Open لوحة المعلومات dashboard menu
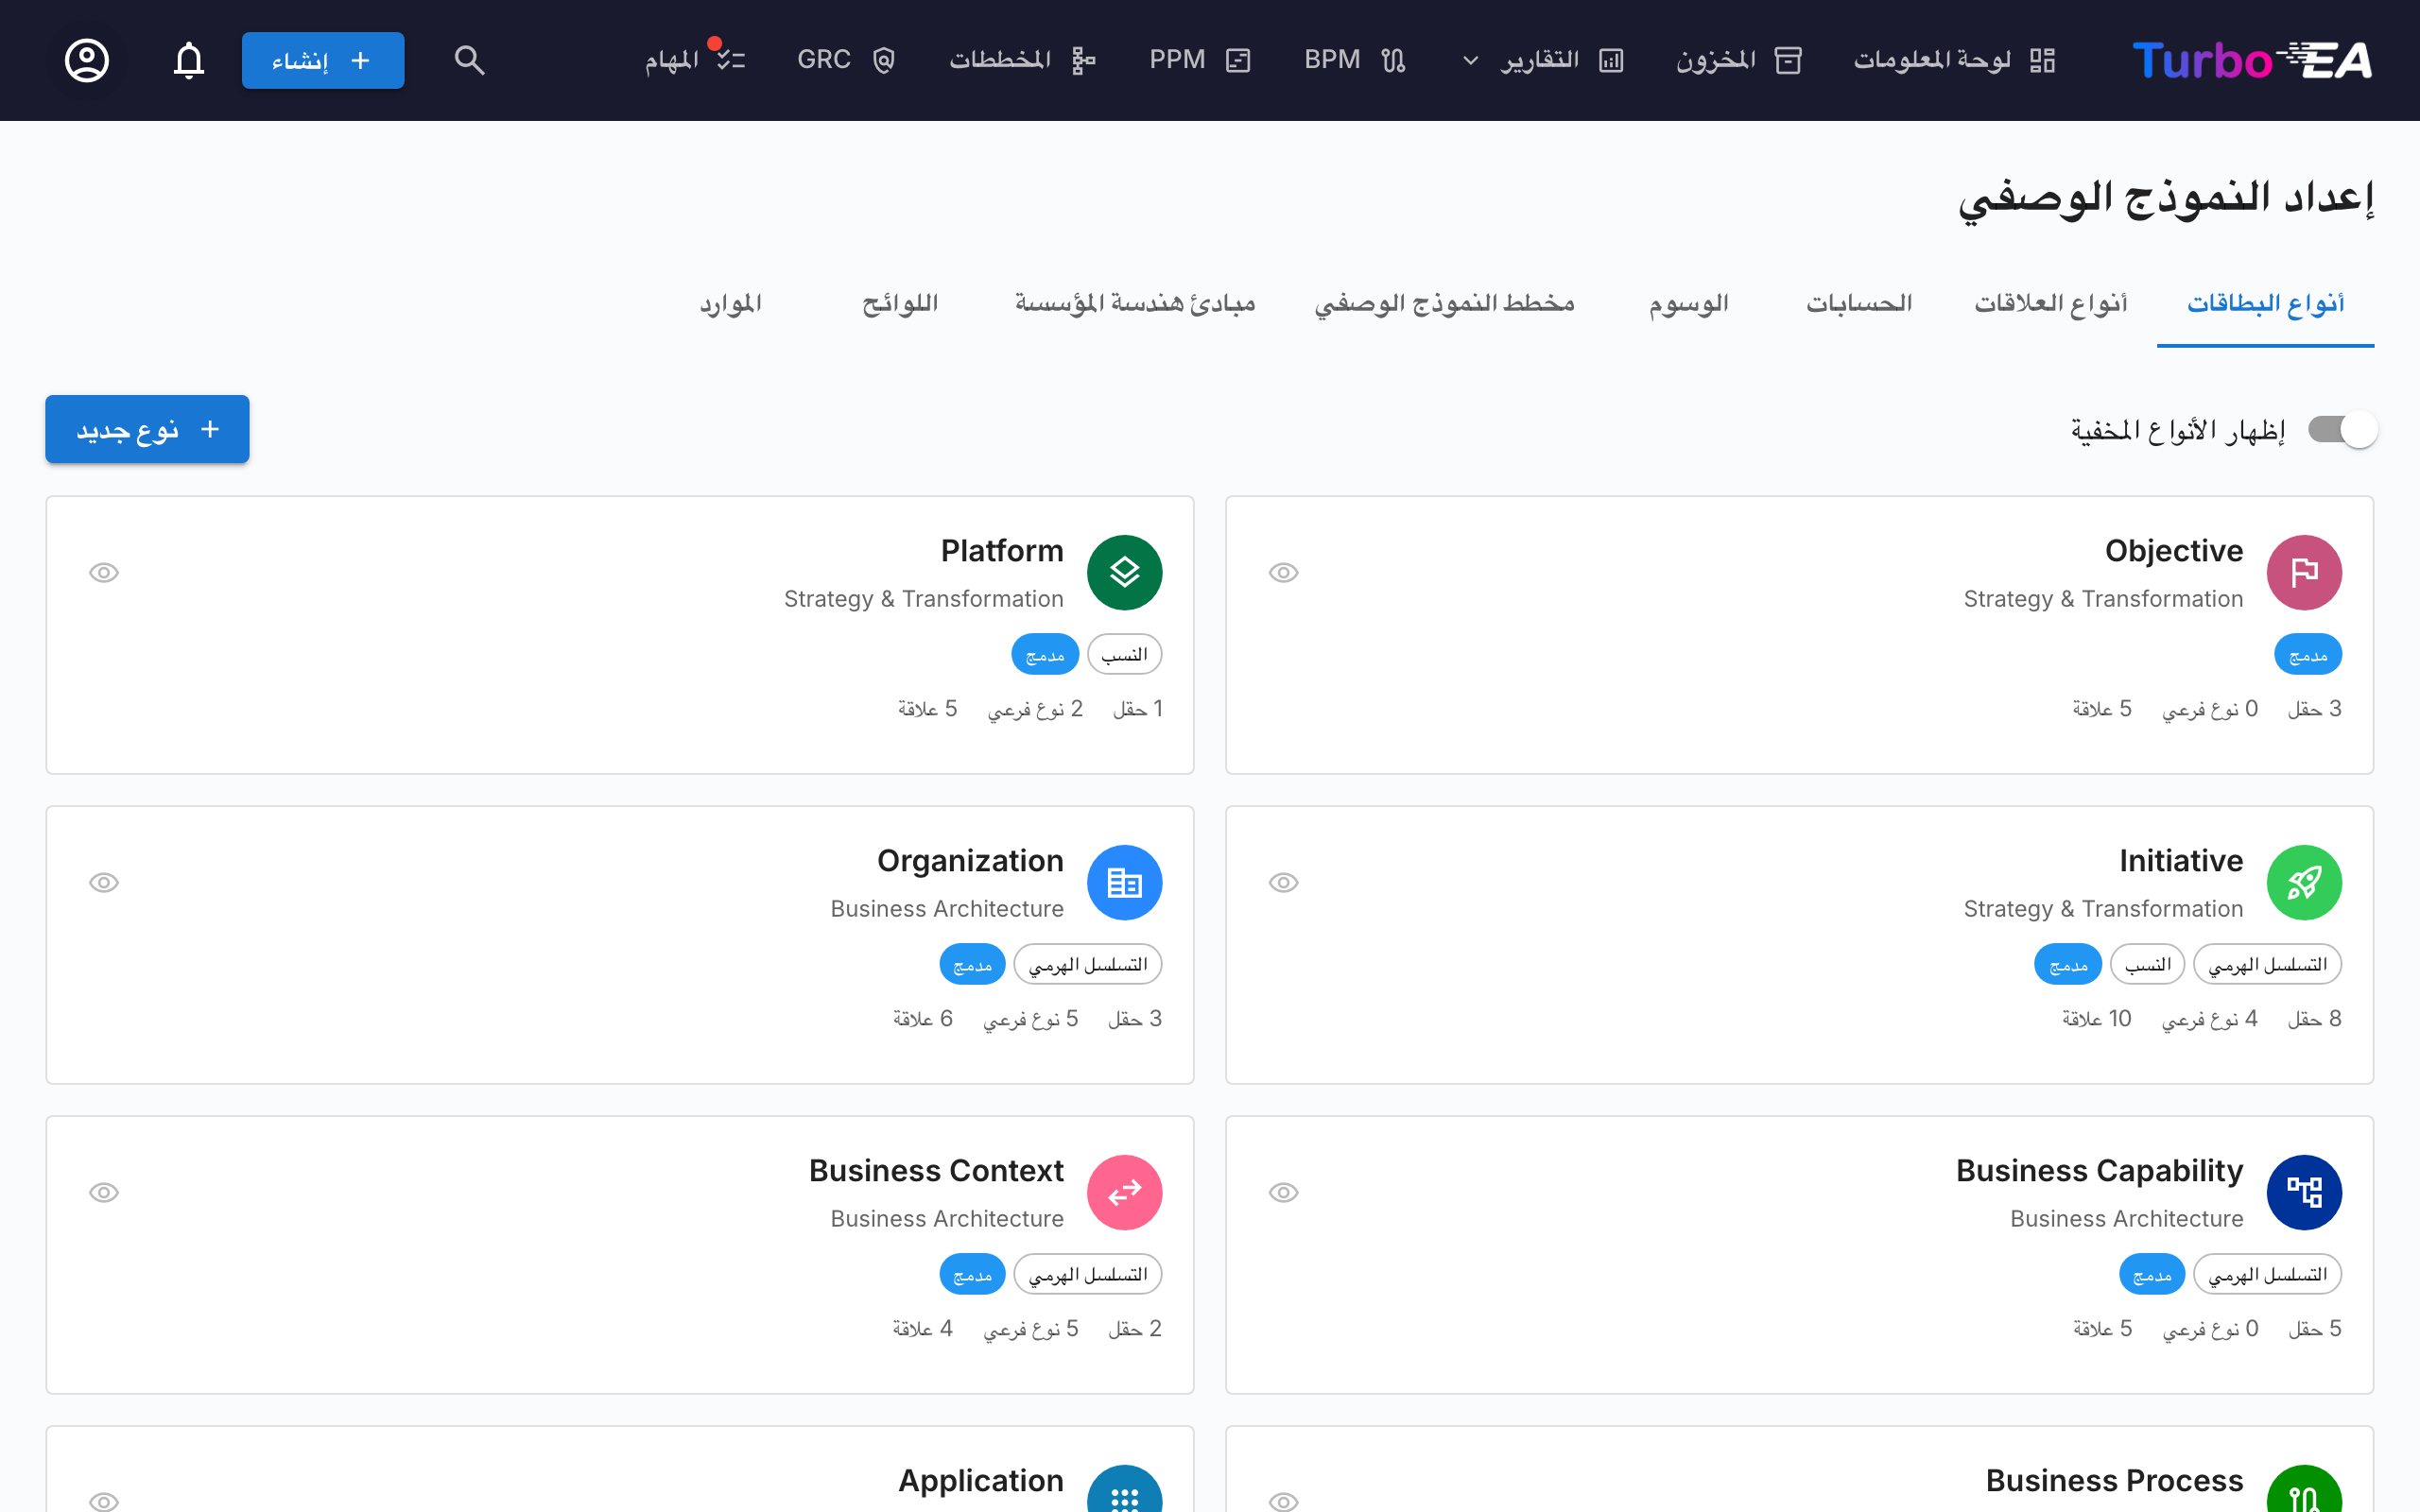This screenshot has width=2420, height=1512. (x=1955, y=60)
